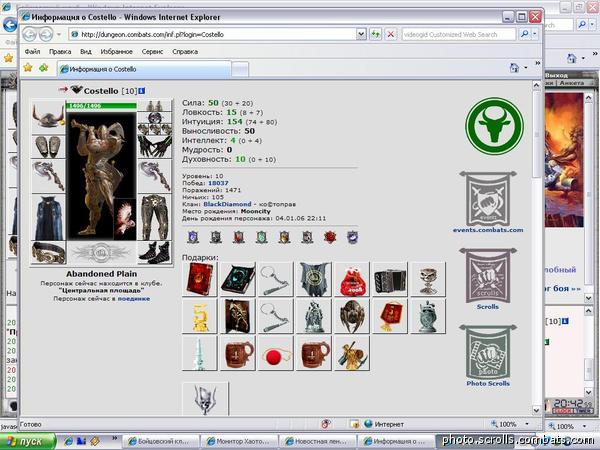This screenshot has height=450, width=600.
Task: Click the Выход link in background window
Action: tap(557, 75)
